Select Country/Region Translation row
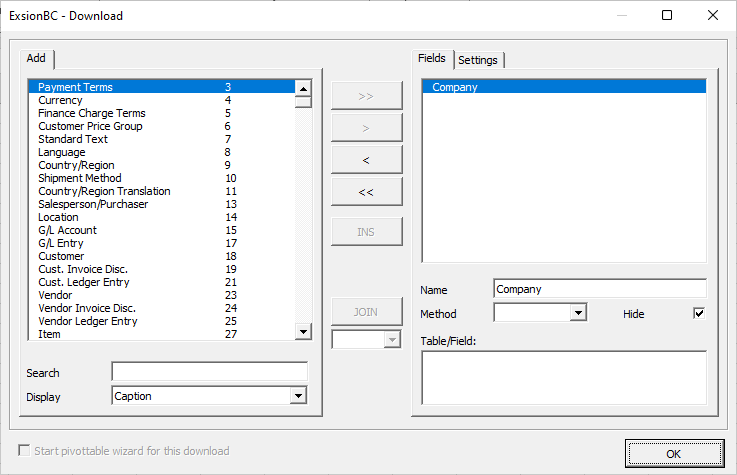 click(x=162, y=191)
